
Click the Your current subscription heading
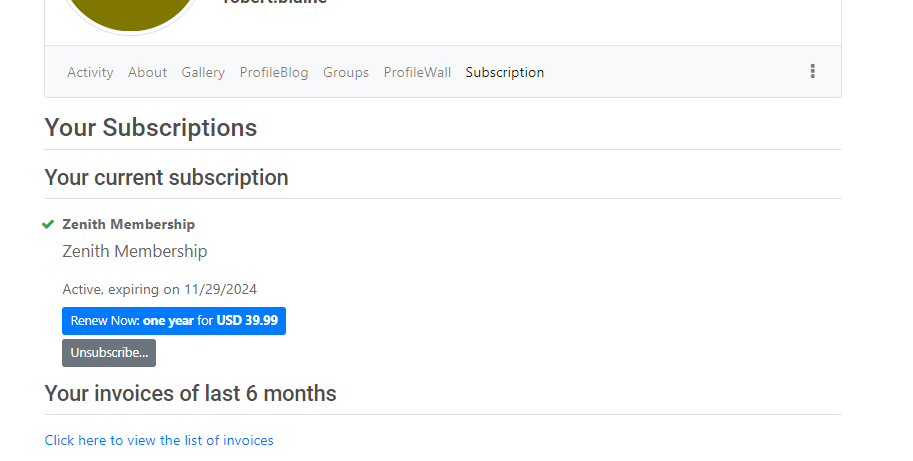coord(167,178)
